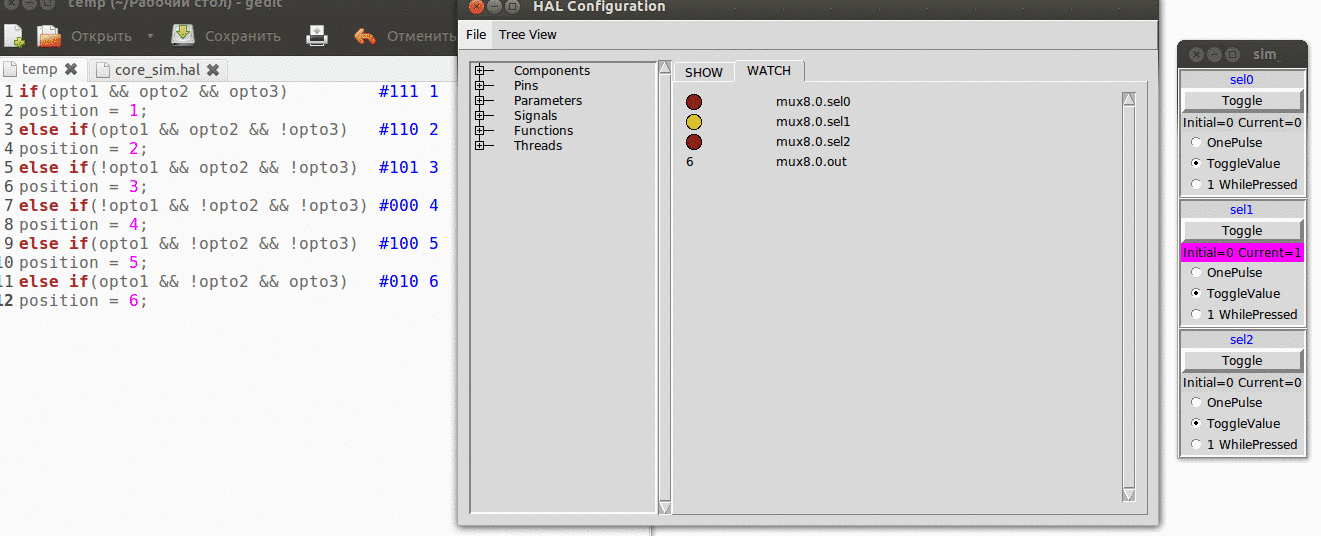Click the Save icon labeled Сохранить
Image resolution: width=1321 pixels, height=536 pixels.
(x=182, y=36)
